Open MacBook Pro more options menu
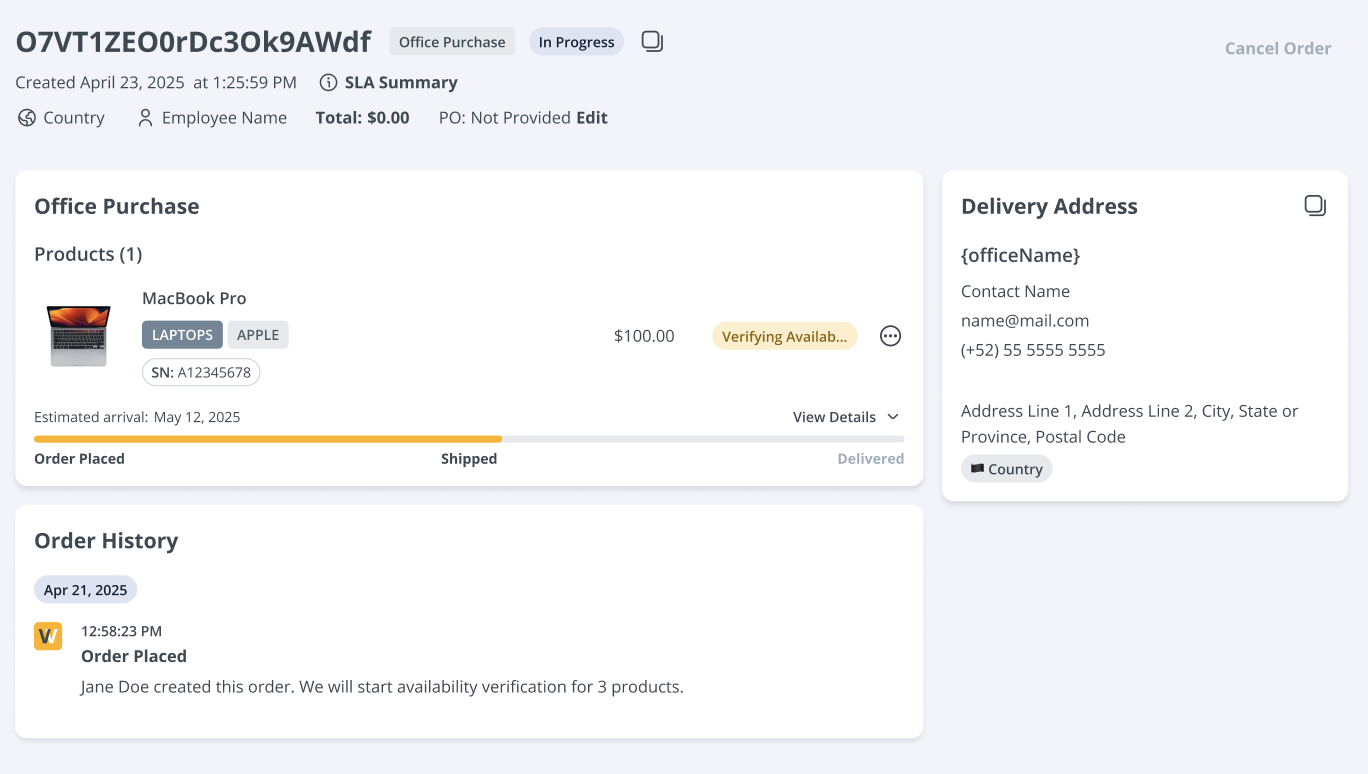Viewport: 1368px width, 774px height. (890, 336)
